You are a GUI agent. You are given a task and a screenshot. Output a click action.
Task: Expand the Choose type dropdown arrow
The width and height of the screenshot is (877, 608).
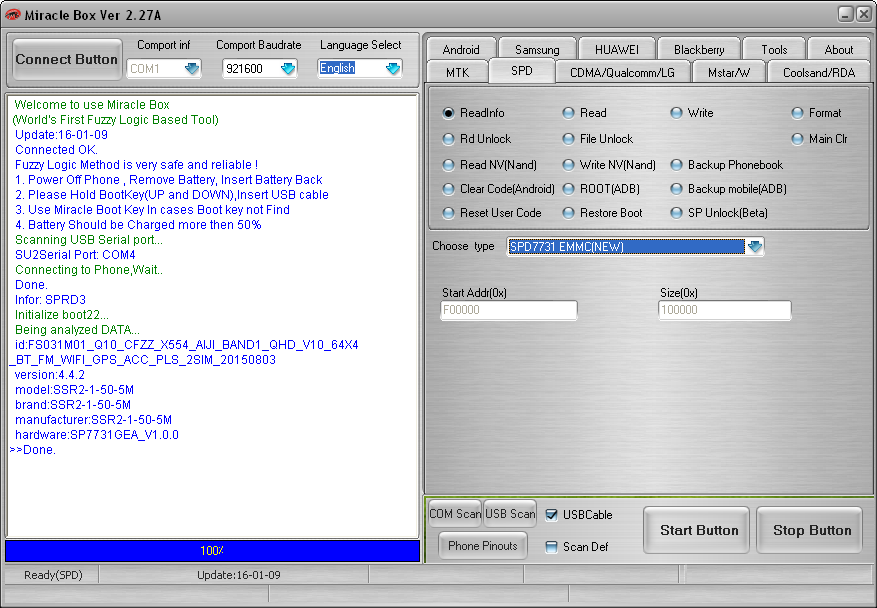[x=755, y=246]
